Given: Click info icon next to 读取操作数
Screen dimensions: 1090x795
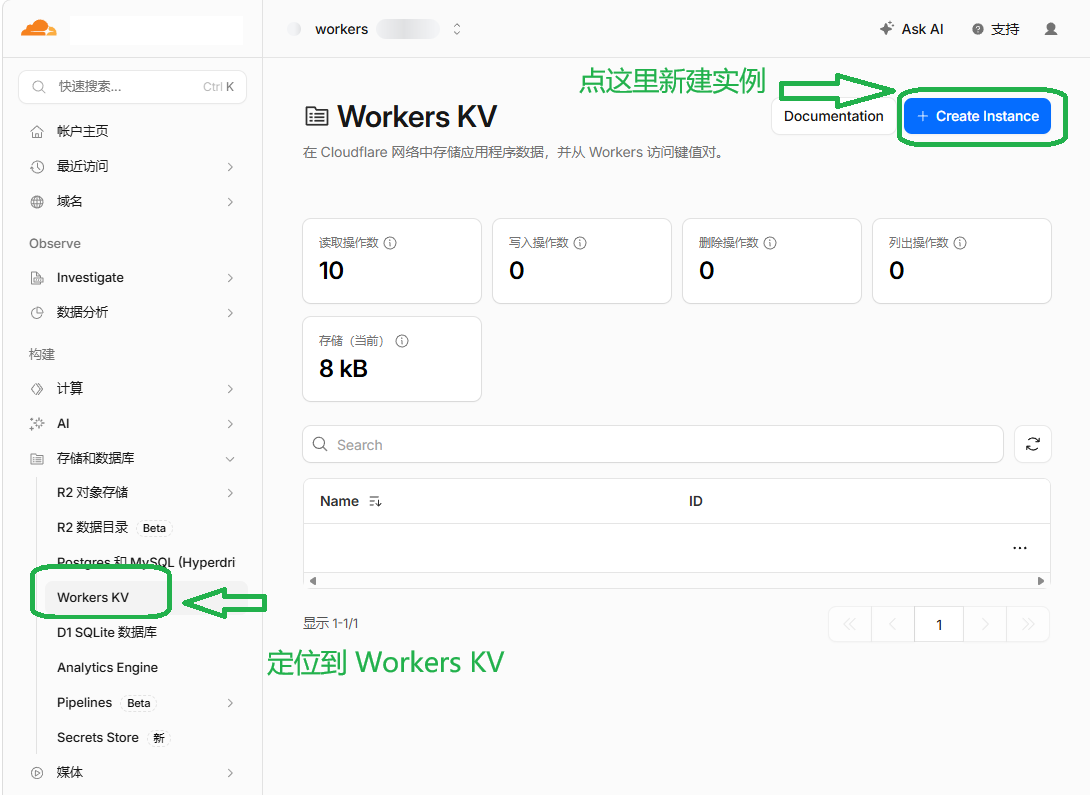Looking at the screenshot, I should 390,243.
